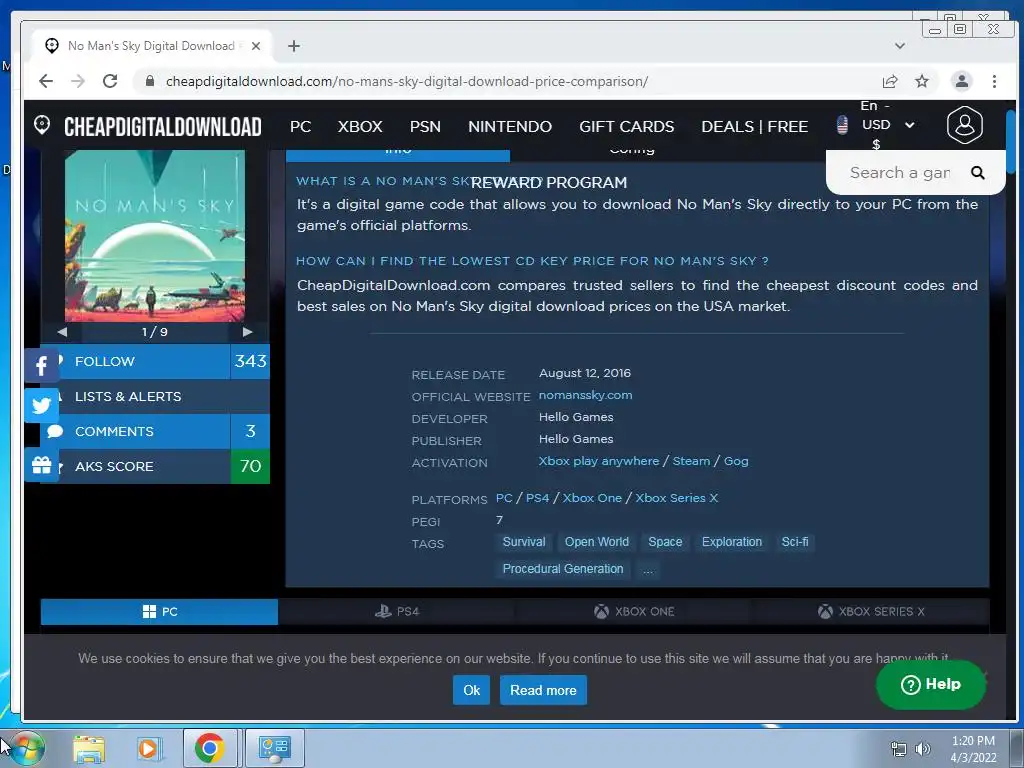Open the GIFT CARDS menu

(x=626, y=126)
